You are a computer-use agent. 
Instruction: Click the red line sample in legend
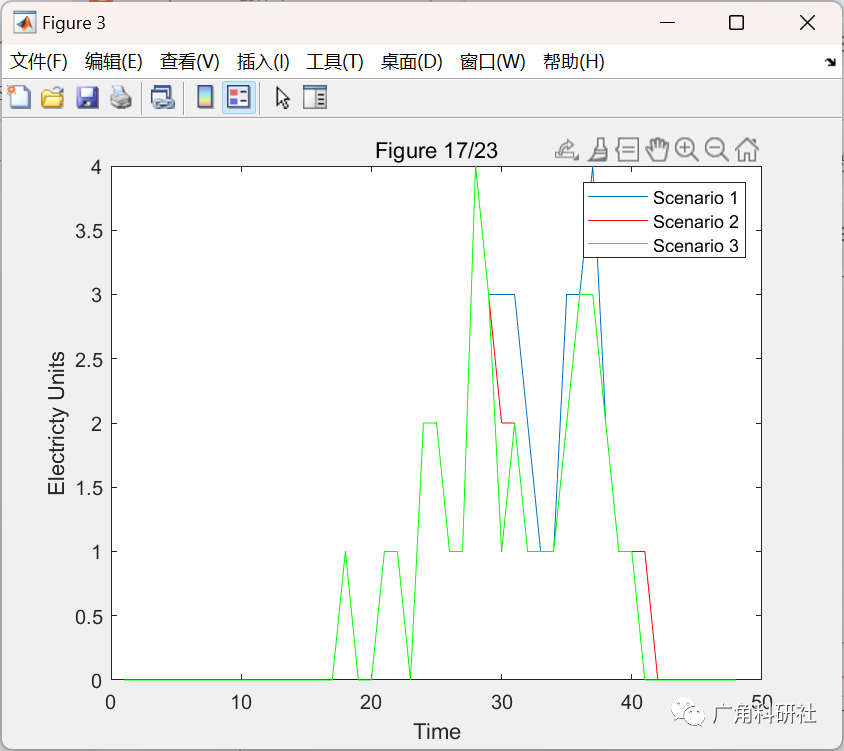click(617, 221)
